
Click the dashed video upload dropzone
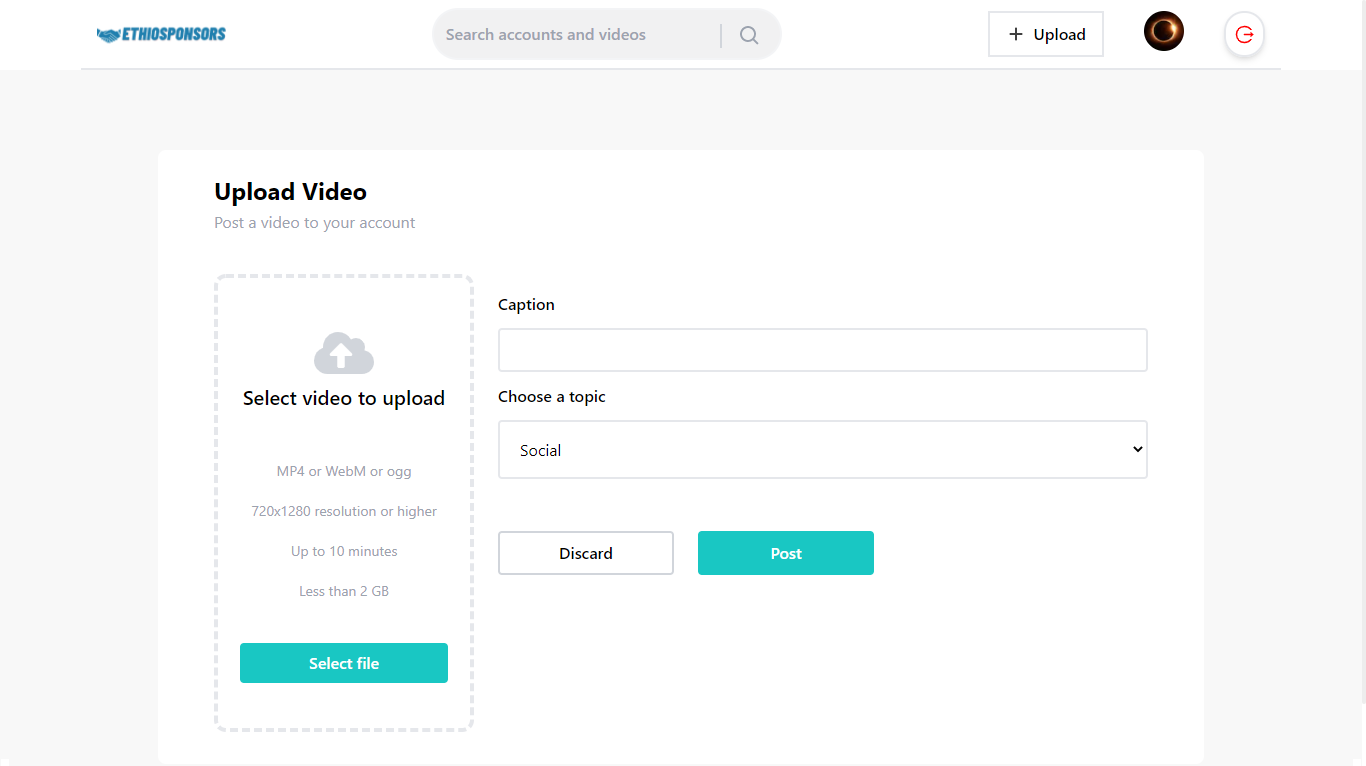343,501
